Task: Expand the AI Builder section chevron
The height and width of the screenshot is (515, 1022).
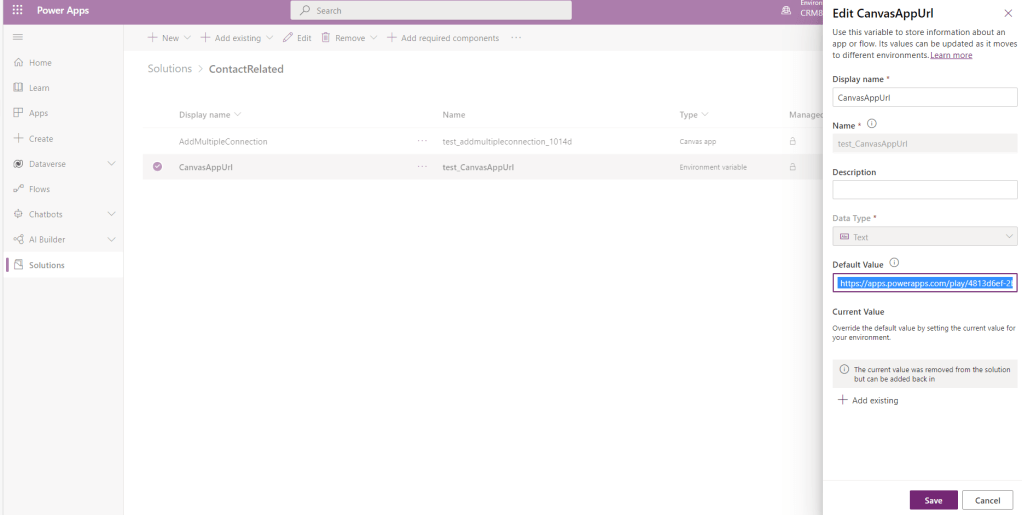Action: coord(111,239)
